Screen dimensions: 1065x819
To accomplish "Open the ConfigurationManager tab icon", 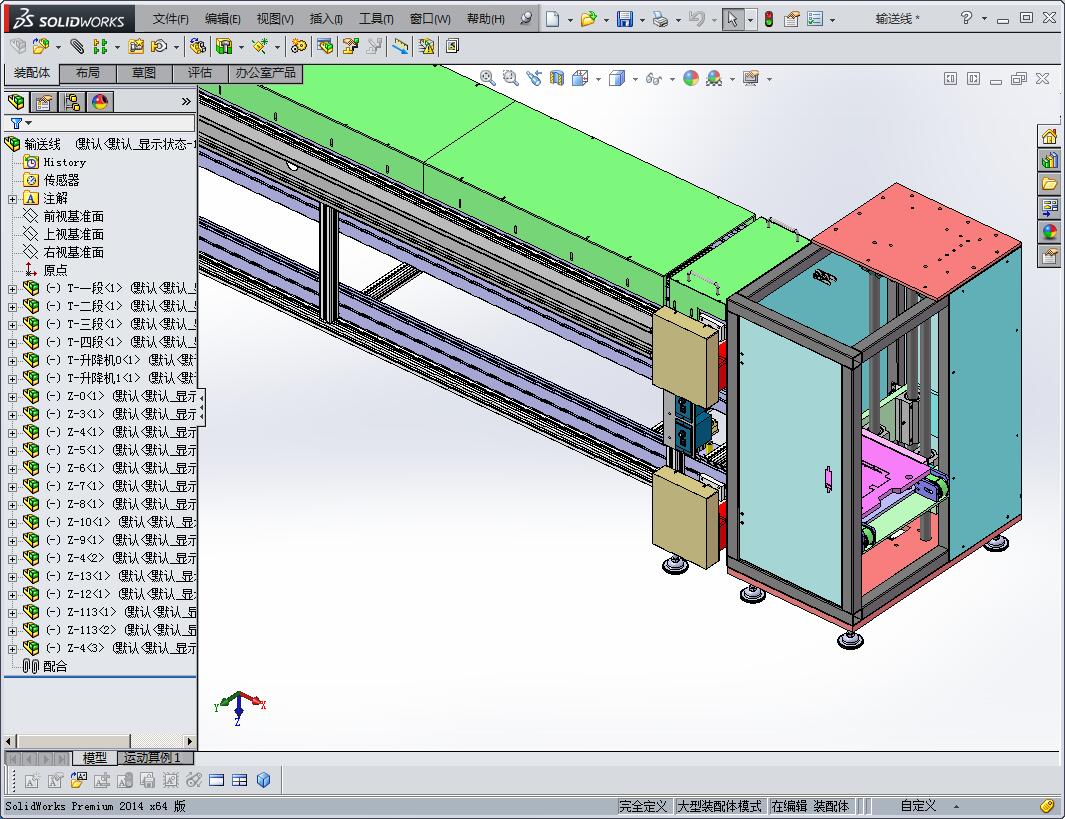I will coord(71,102).
